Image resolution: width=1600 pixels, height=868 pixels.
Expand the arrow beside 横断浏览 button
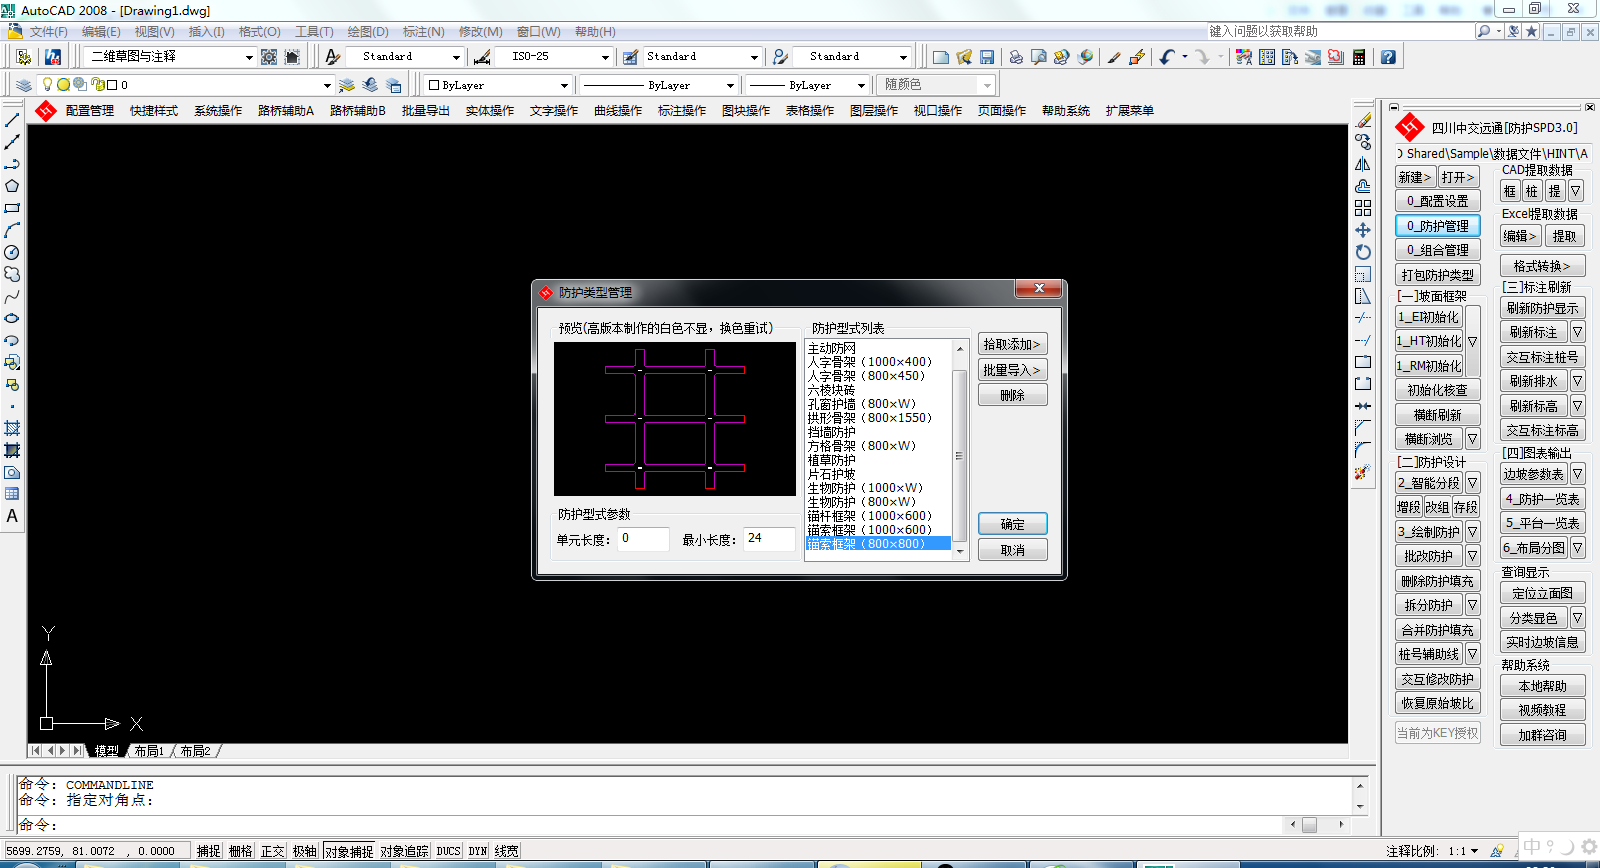pyautogui.click(x=1473, y=439)
